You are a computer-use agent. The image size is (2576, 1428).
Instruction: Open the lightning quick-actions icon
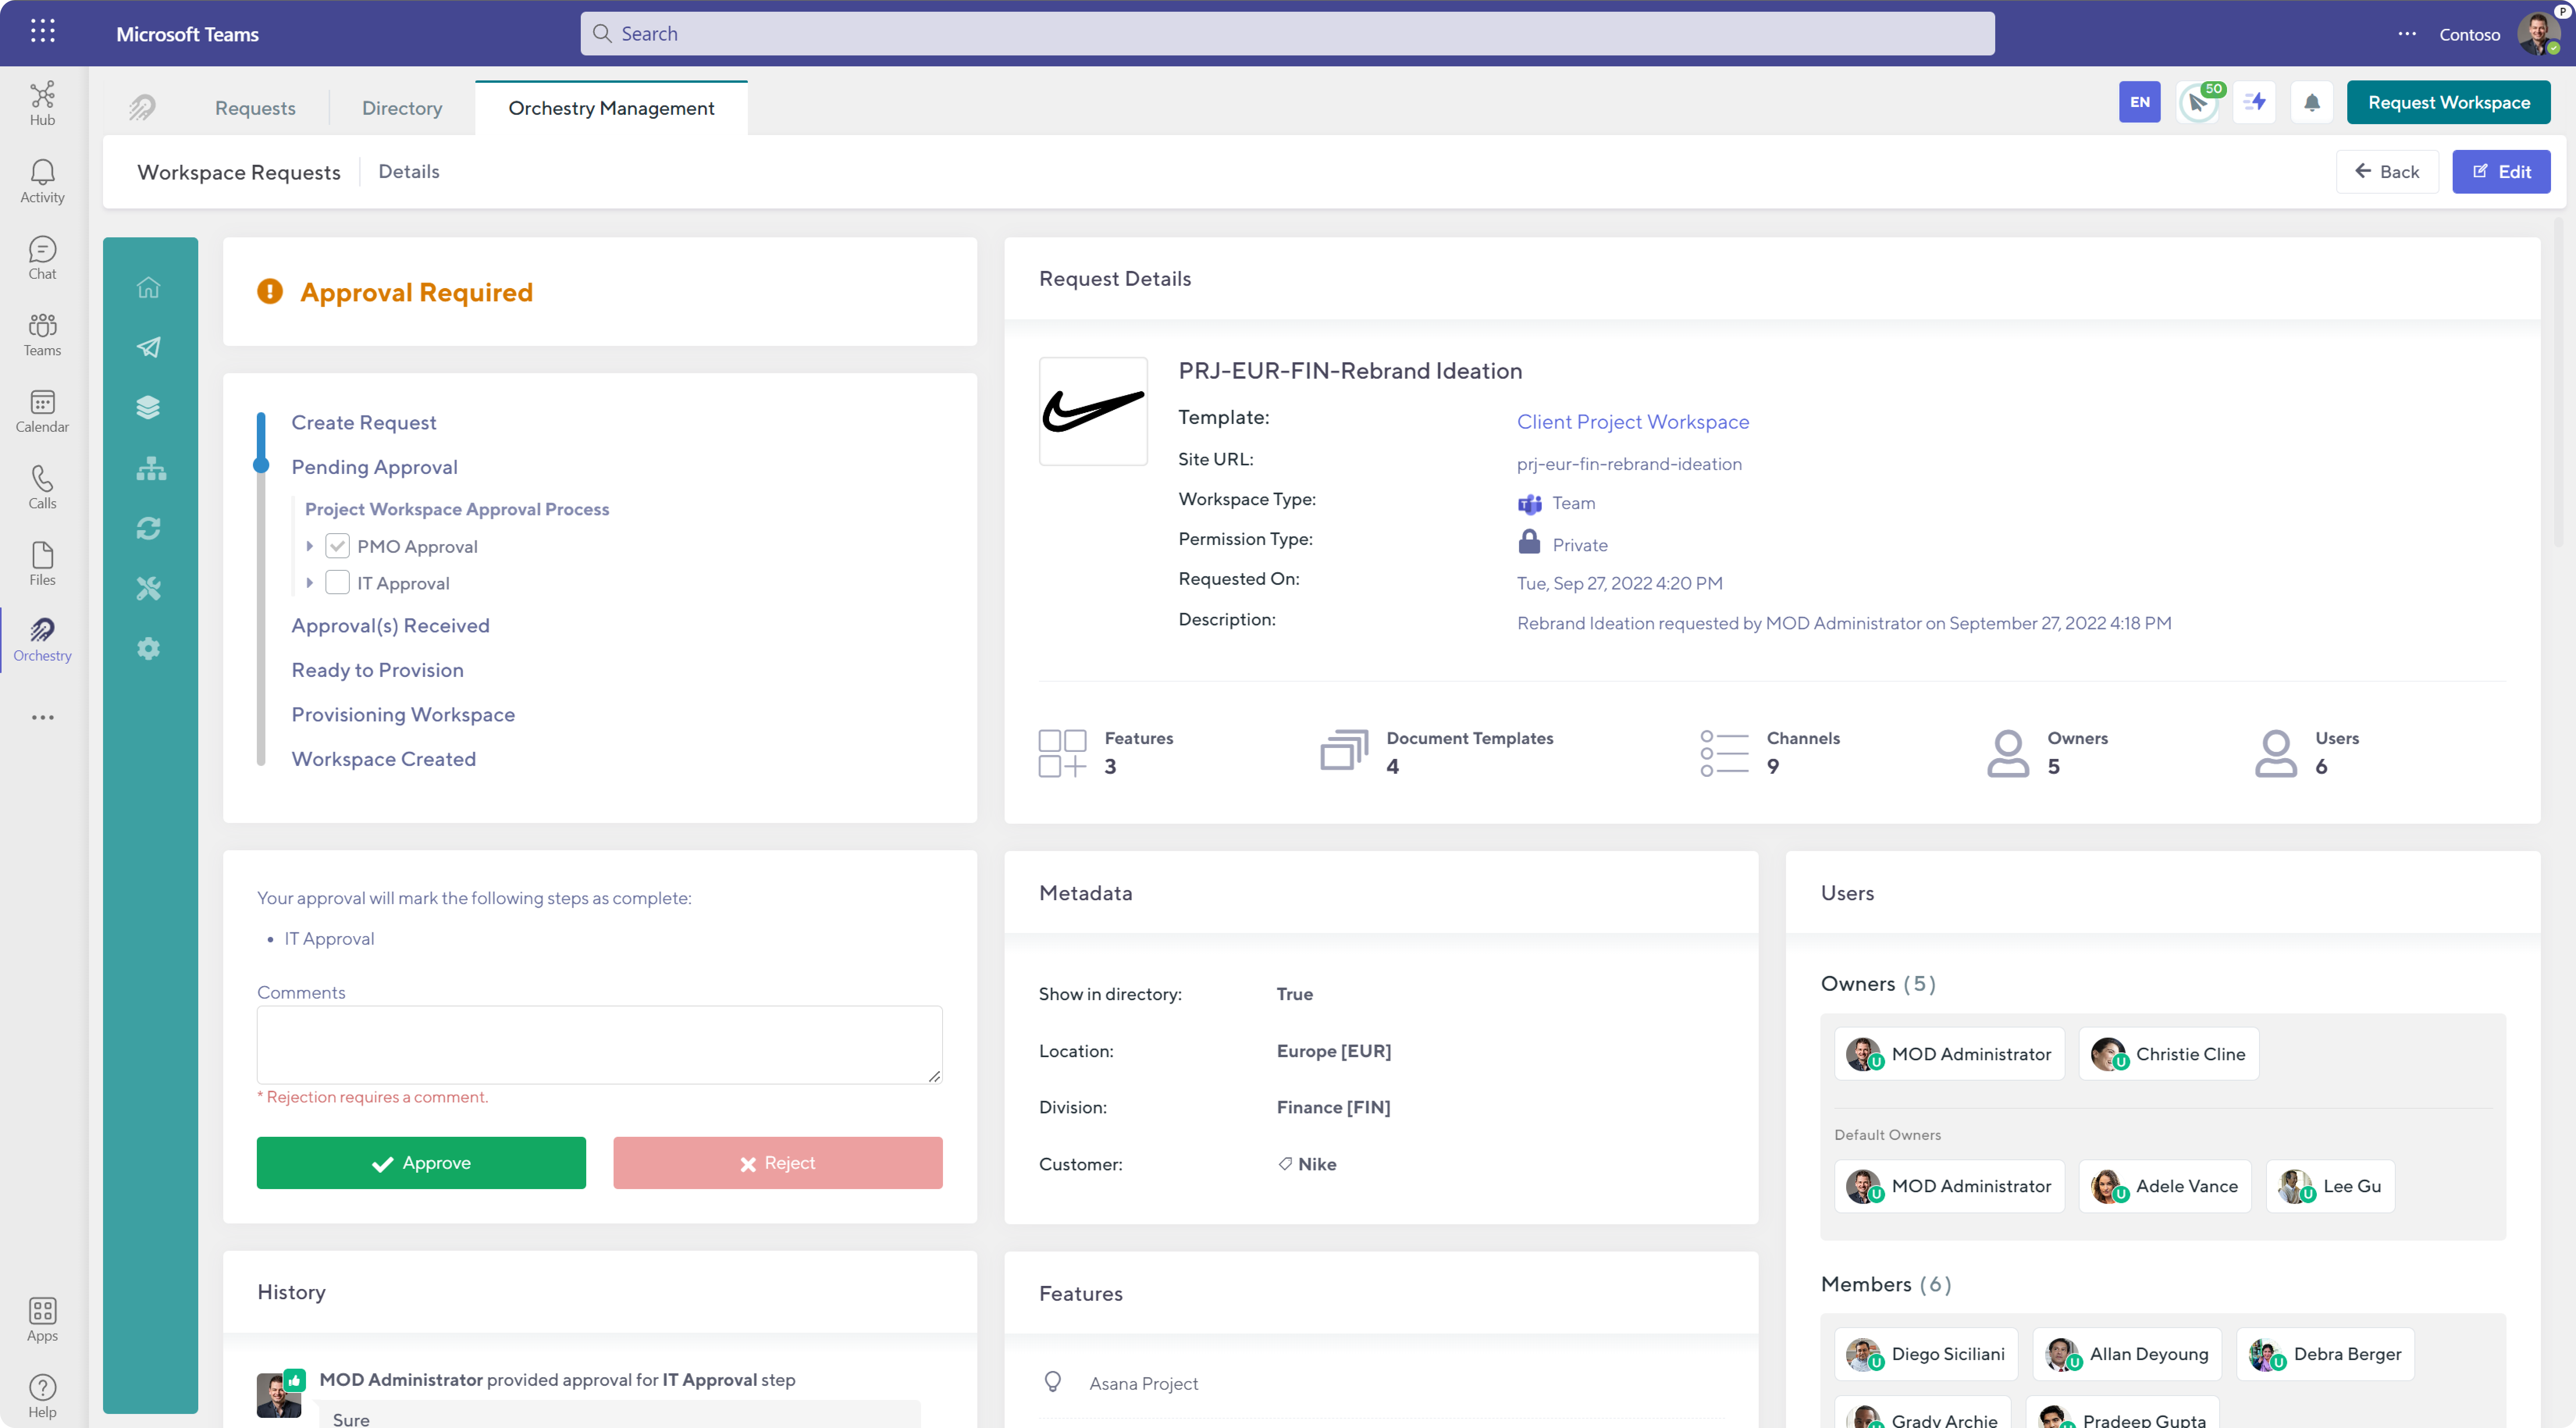pos(2255,102)
